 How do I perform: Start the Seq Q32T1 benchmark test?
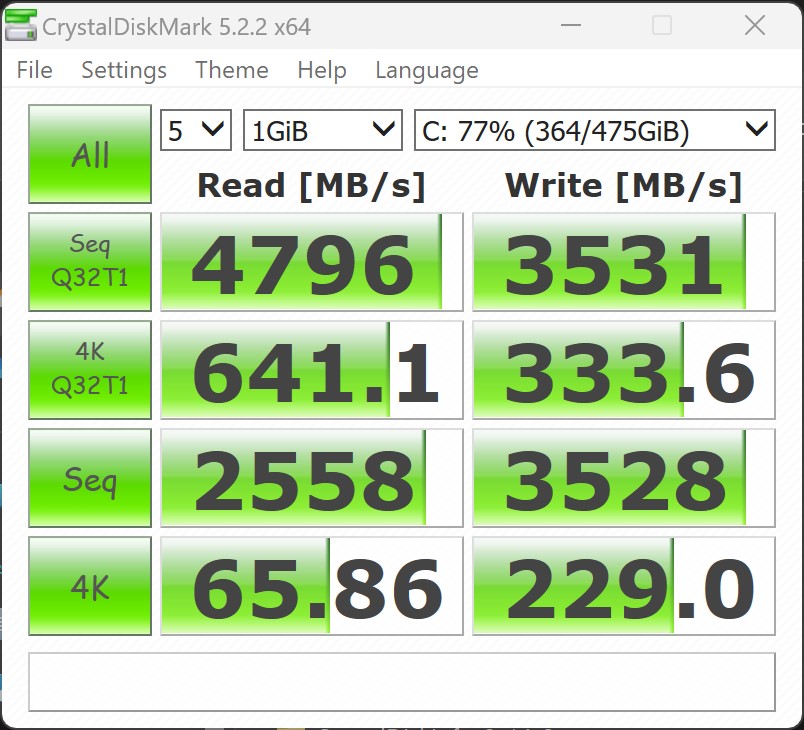90,261
